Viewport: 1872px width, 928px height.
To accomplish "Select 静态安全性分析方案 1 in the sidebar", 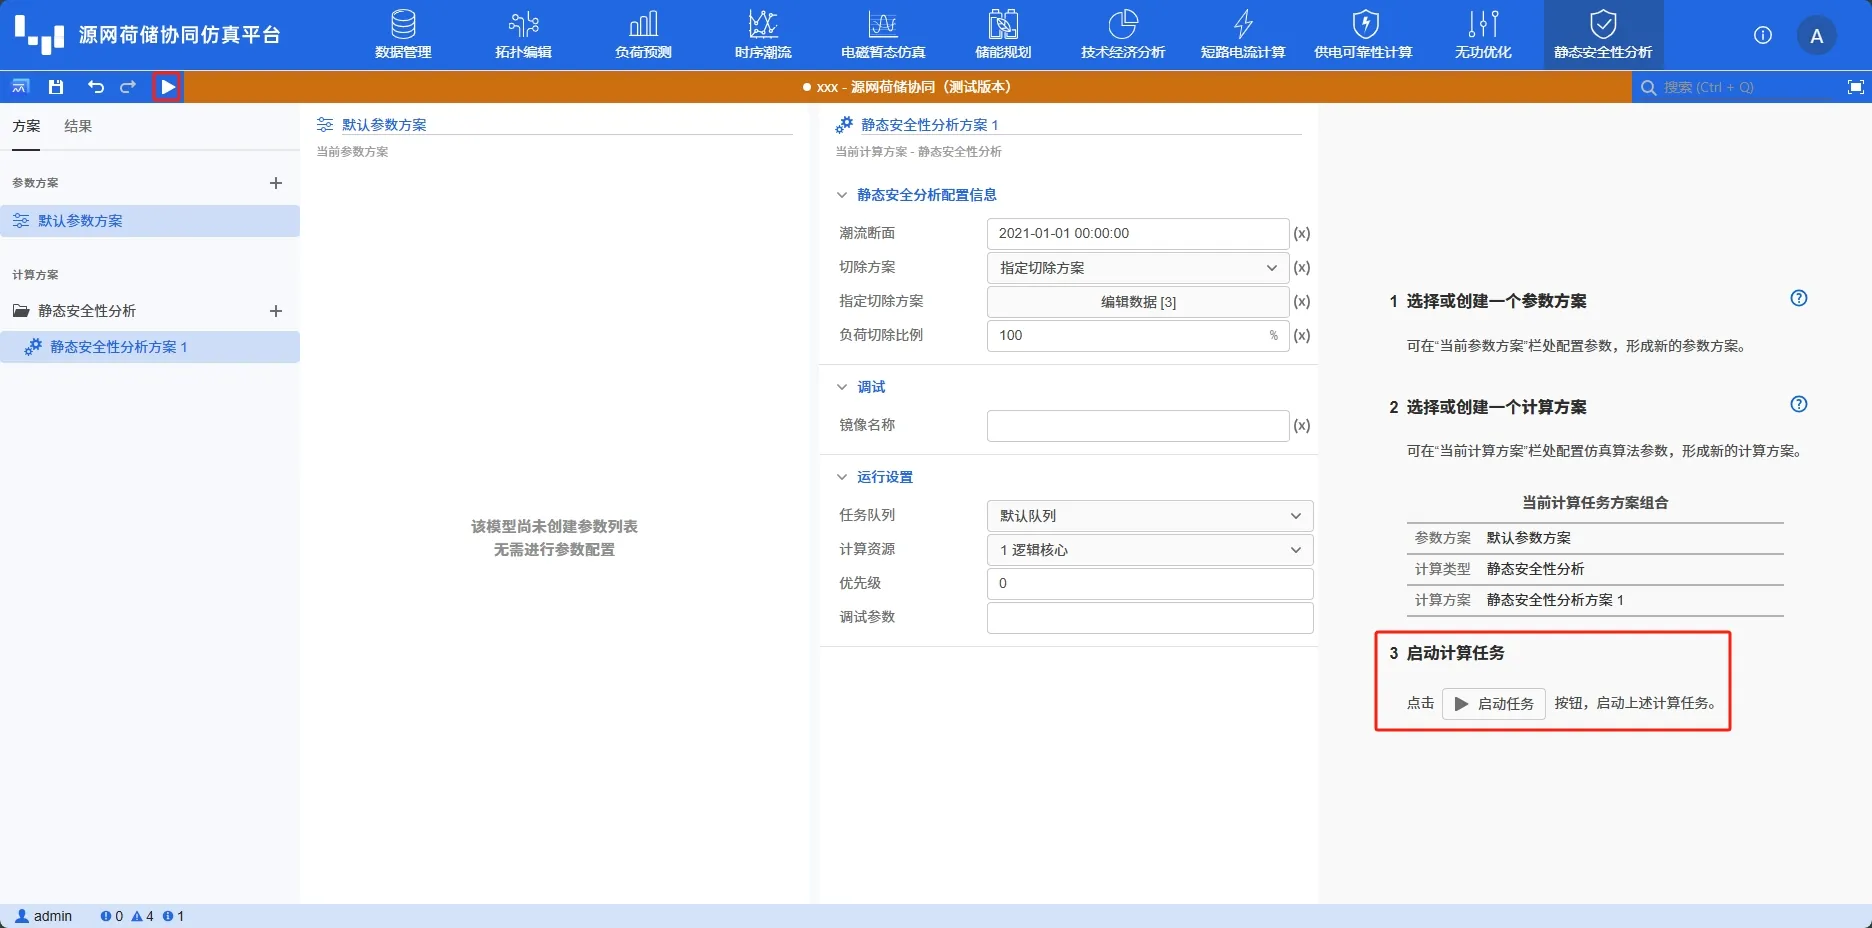I will coord(150,347).
